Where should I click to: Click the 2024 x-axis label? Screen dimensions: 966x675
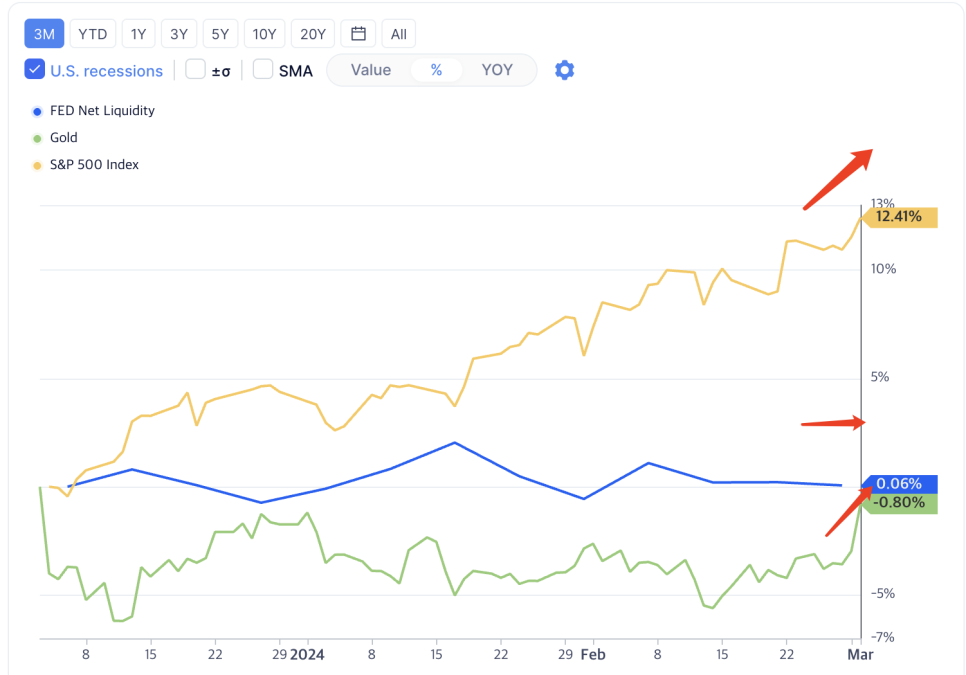click(307, 655)
